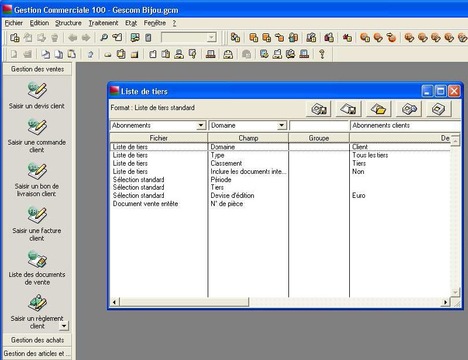Click the Liste de tiers save-format diskette icon
The image size is (468, 360).
pos(319,109)
